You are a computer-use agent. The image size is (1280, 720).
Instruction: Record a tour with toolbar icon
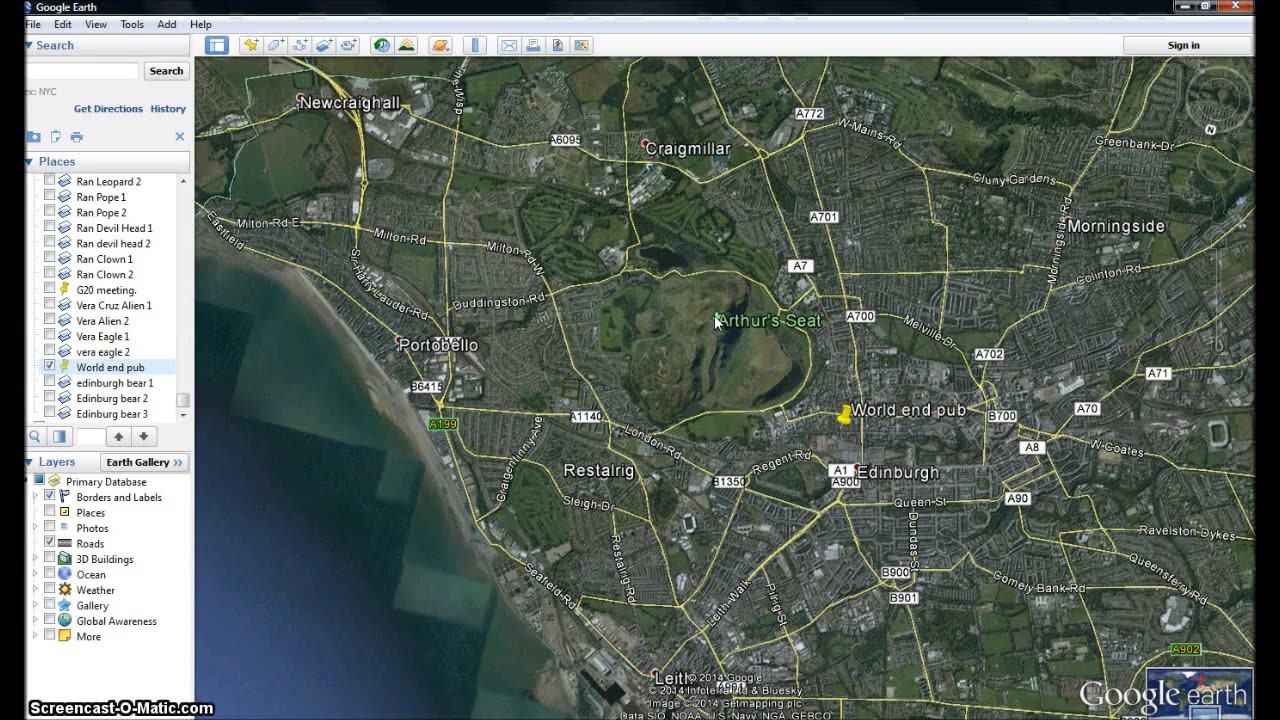pyautogui.click(x=349, y=45)
